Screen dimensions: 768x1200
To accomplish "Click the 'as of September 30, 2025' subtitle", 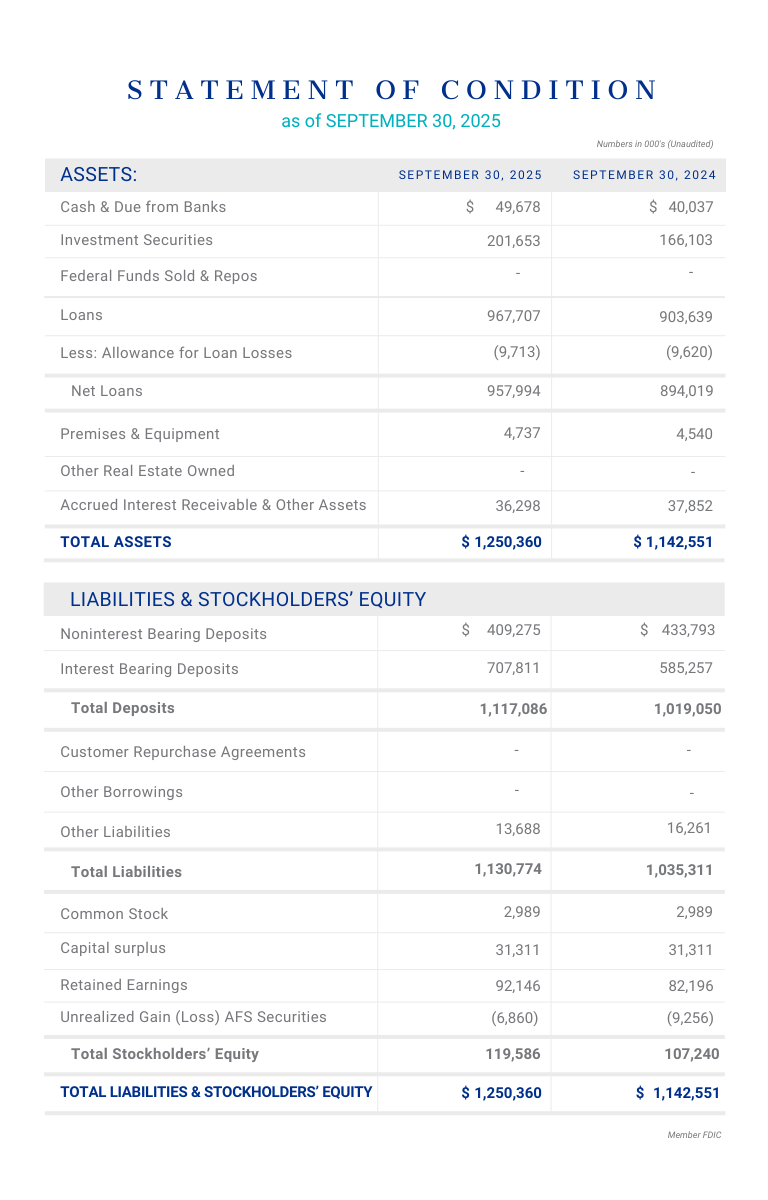I will point(390,121).
